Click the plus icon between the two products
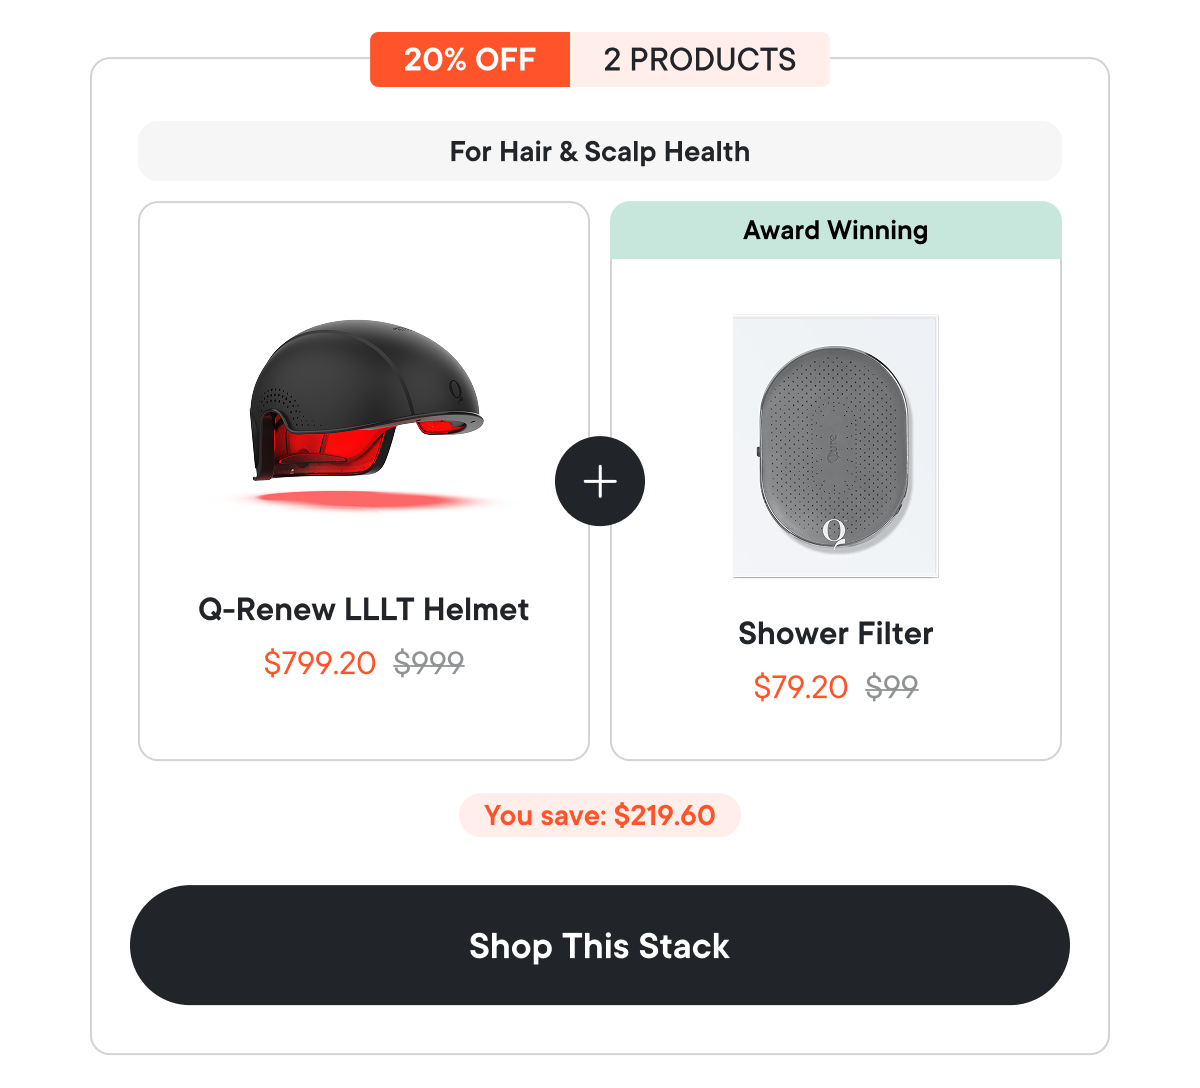 pyautogui.click(x=599, y=481)
